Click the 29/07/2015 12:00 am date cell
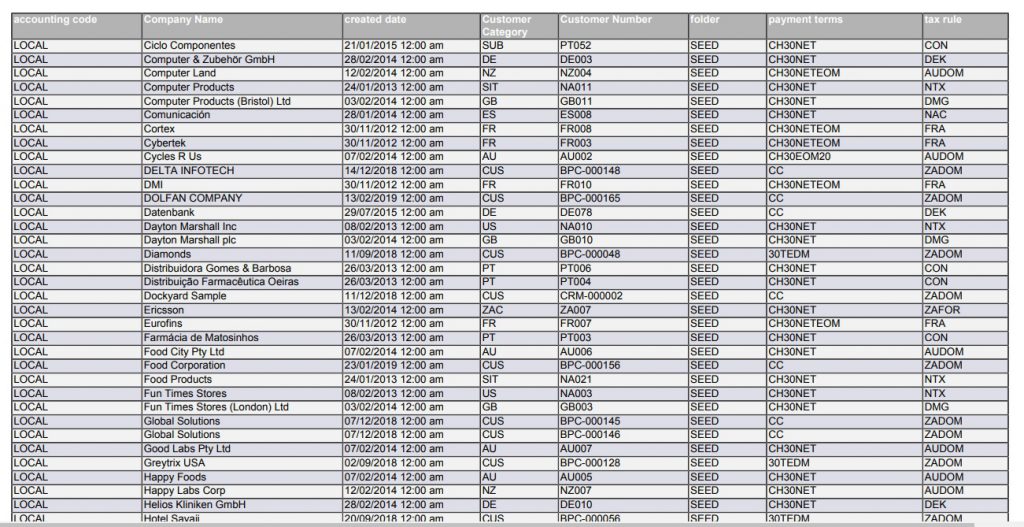Viewport: 1024px width, 527px height. click(x=411, y=212)
